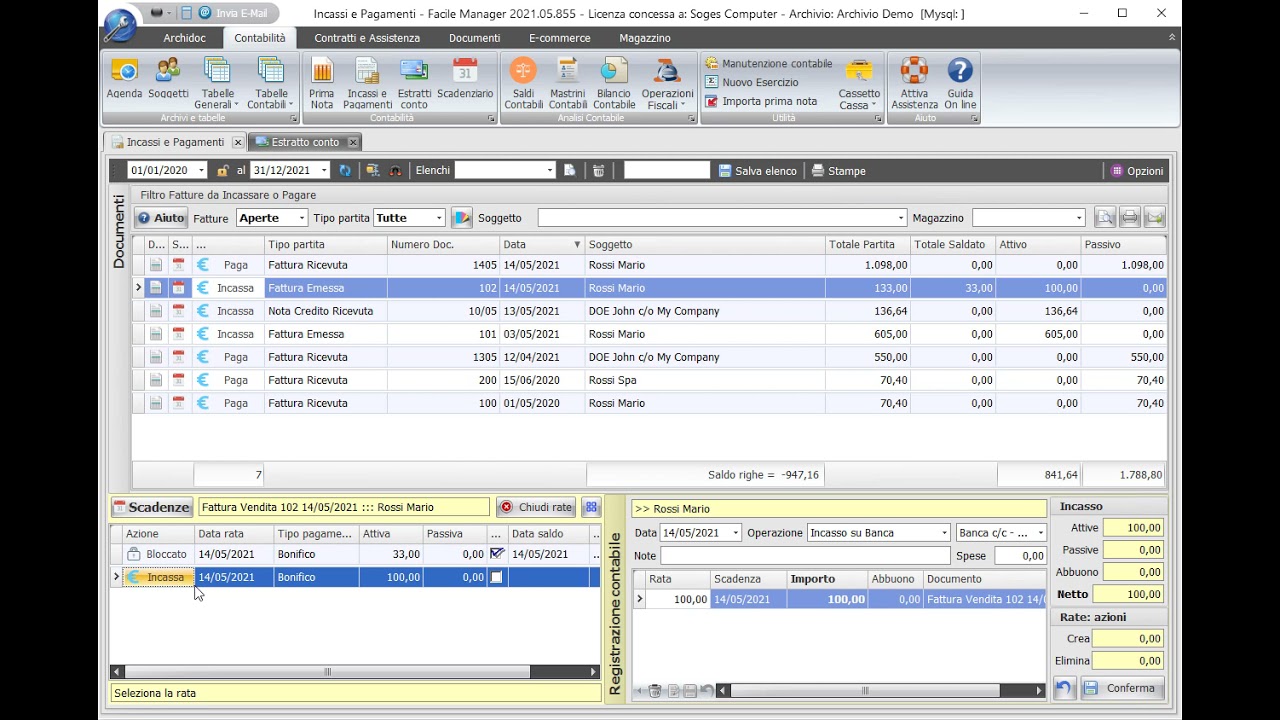The width and height of the screenshot is (1280, 720).
Task: Uncheck the checkbox in Bloccato rate row
Action: (496, 554)
